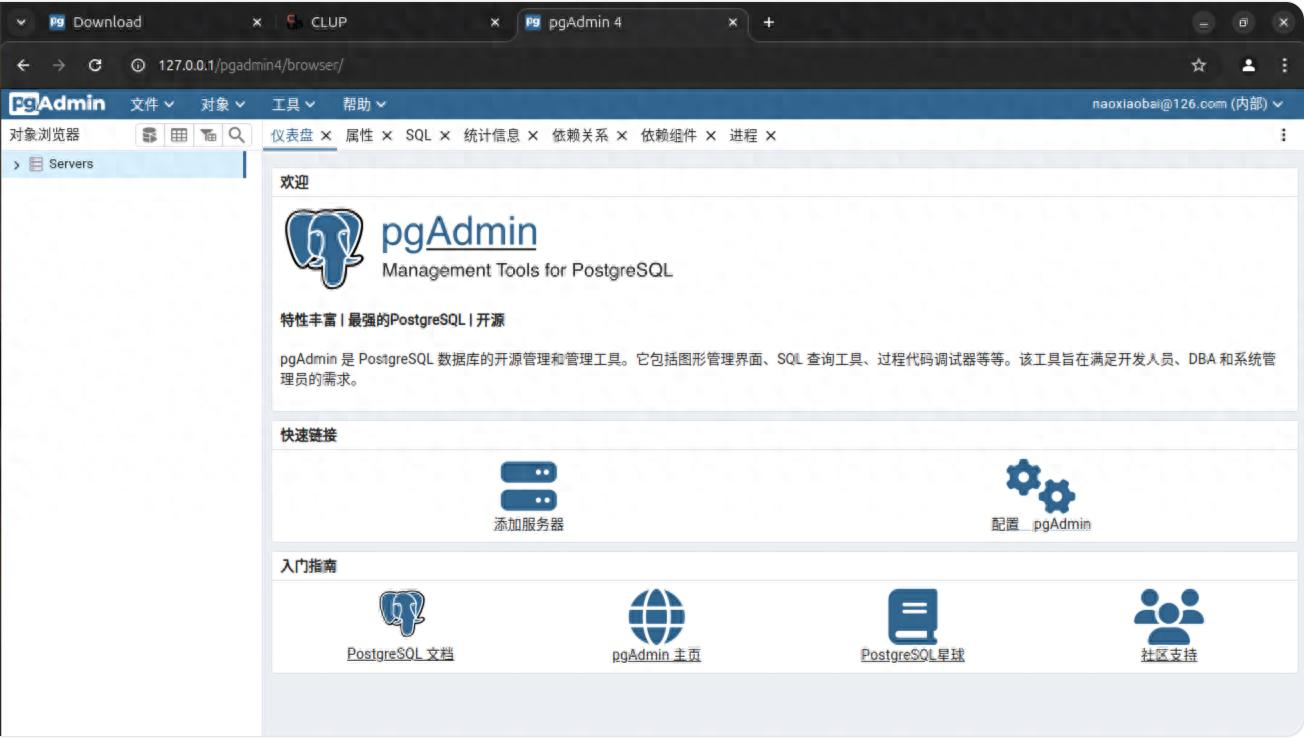Viewport: 1304px width, 738px height.
Task: Click the filtered rows icon
Action: [x=208, y=135]
